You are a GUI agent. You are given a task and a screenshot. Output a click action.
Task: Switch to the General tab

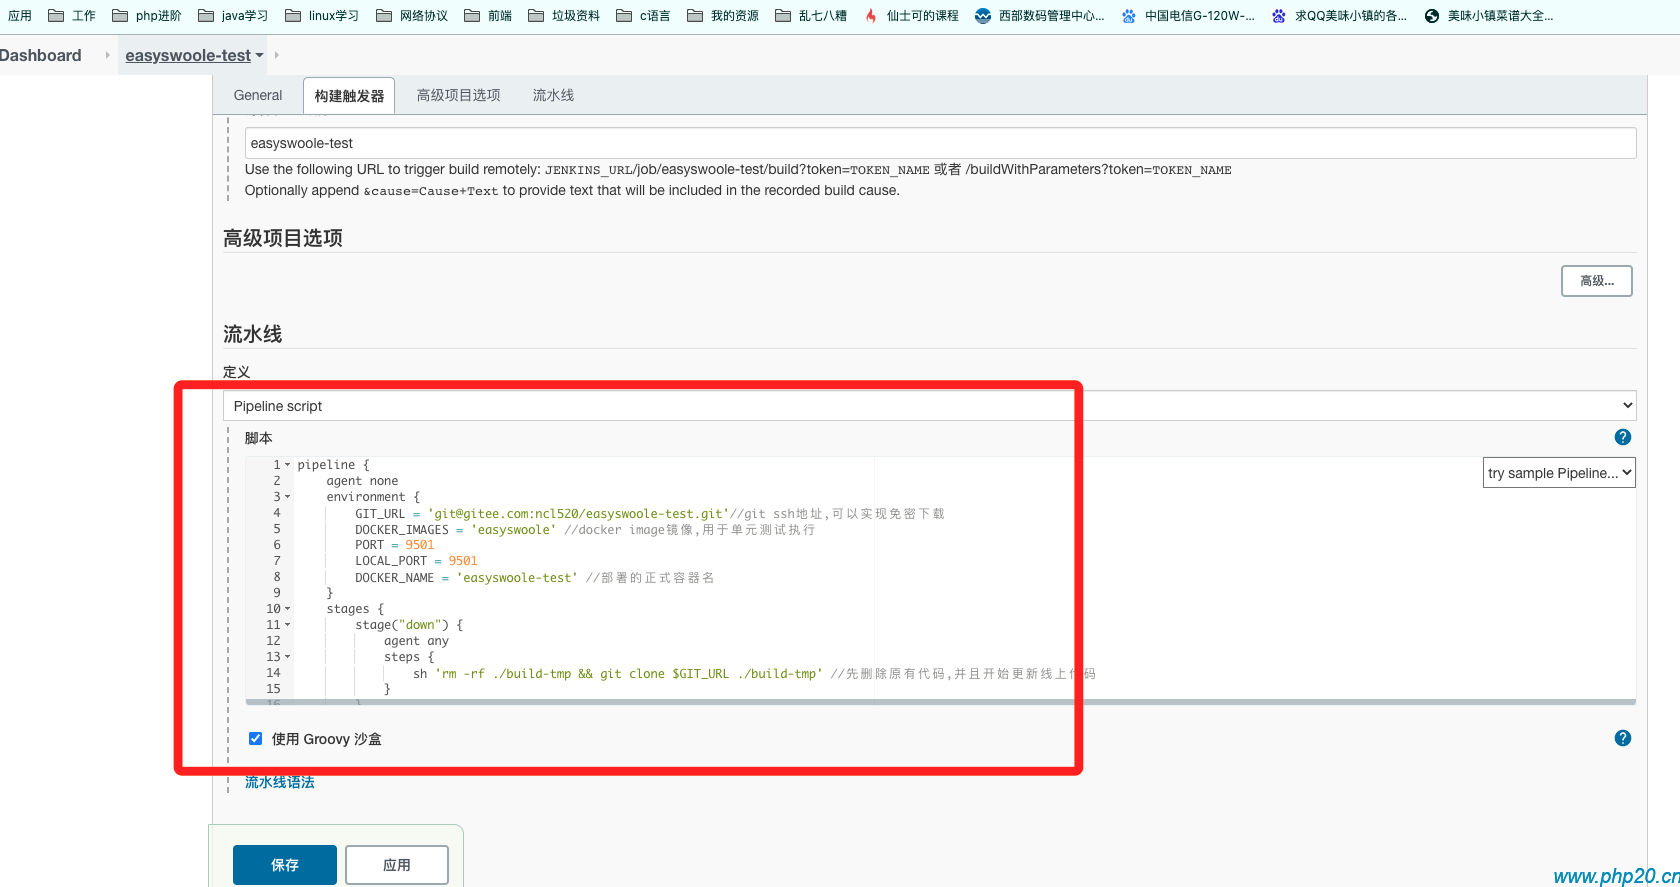258,95
